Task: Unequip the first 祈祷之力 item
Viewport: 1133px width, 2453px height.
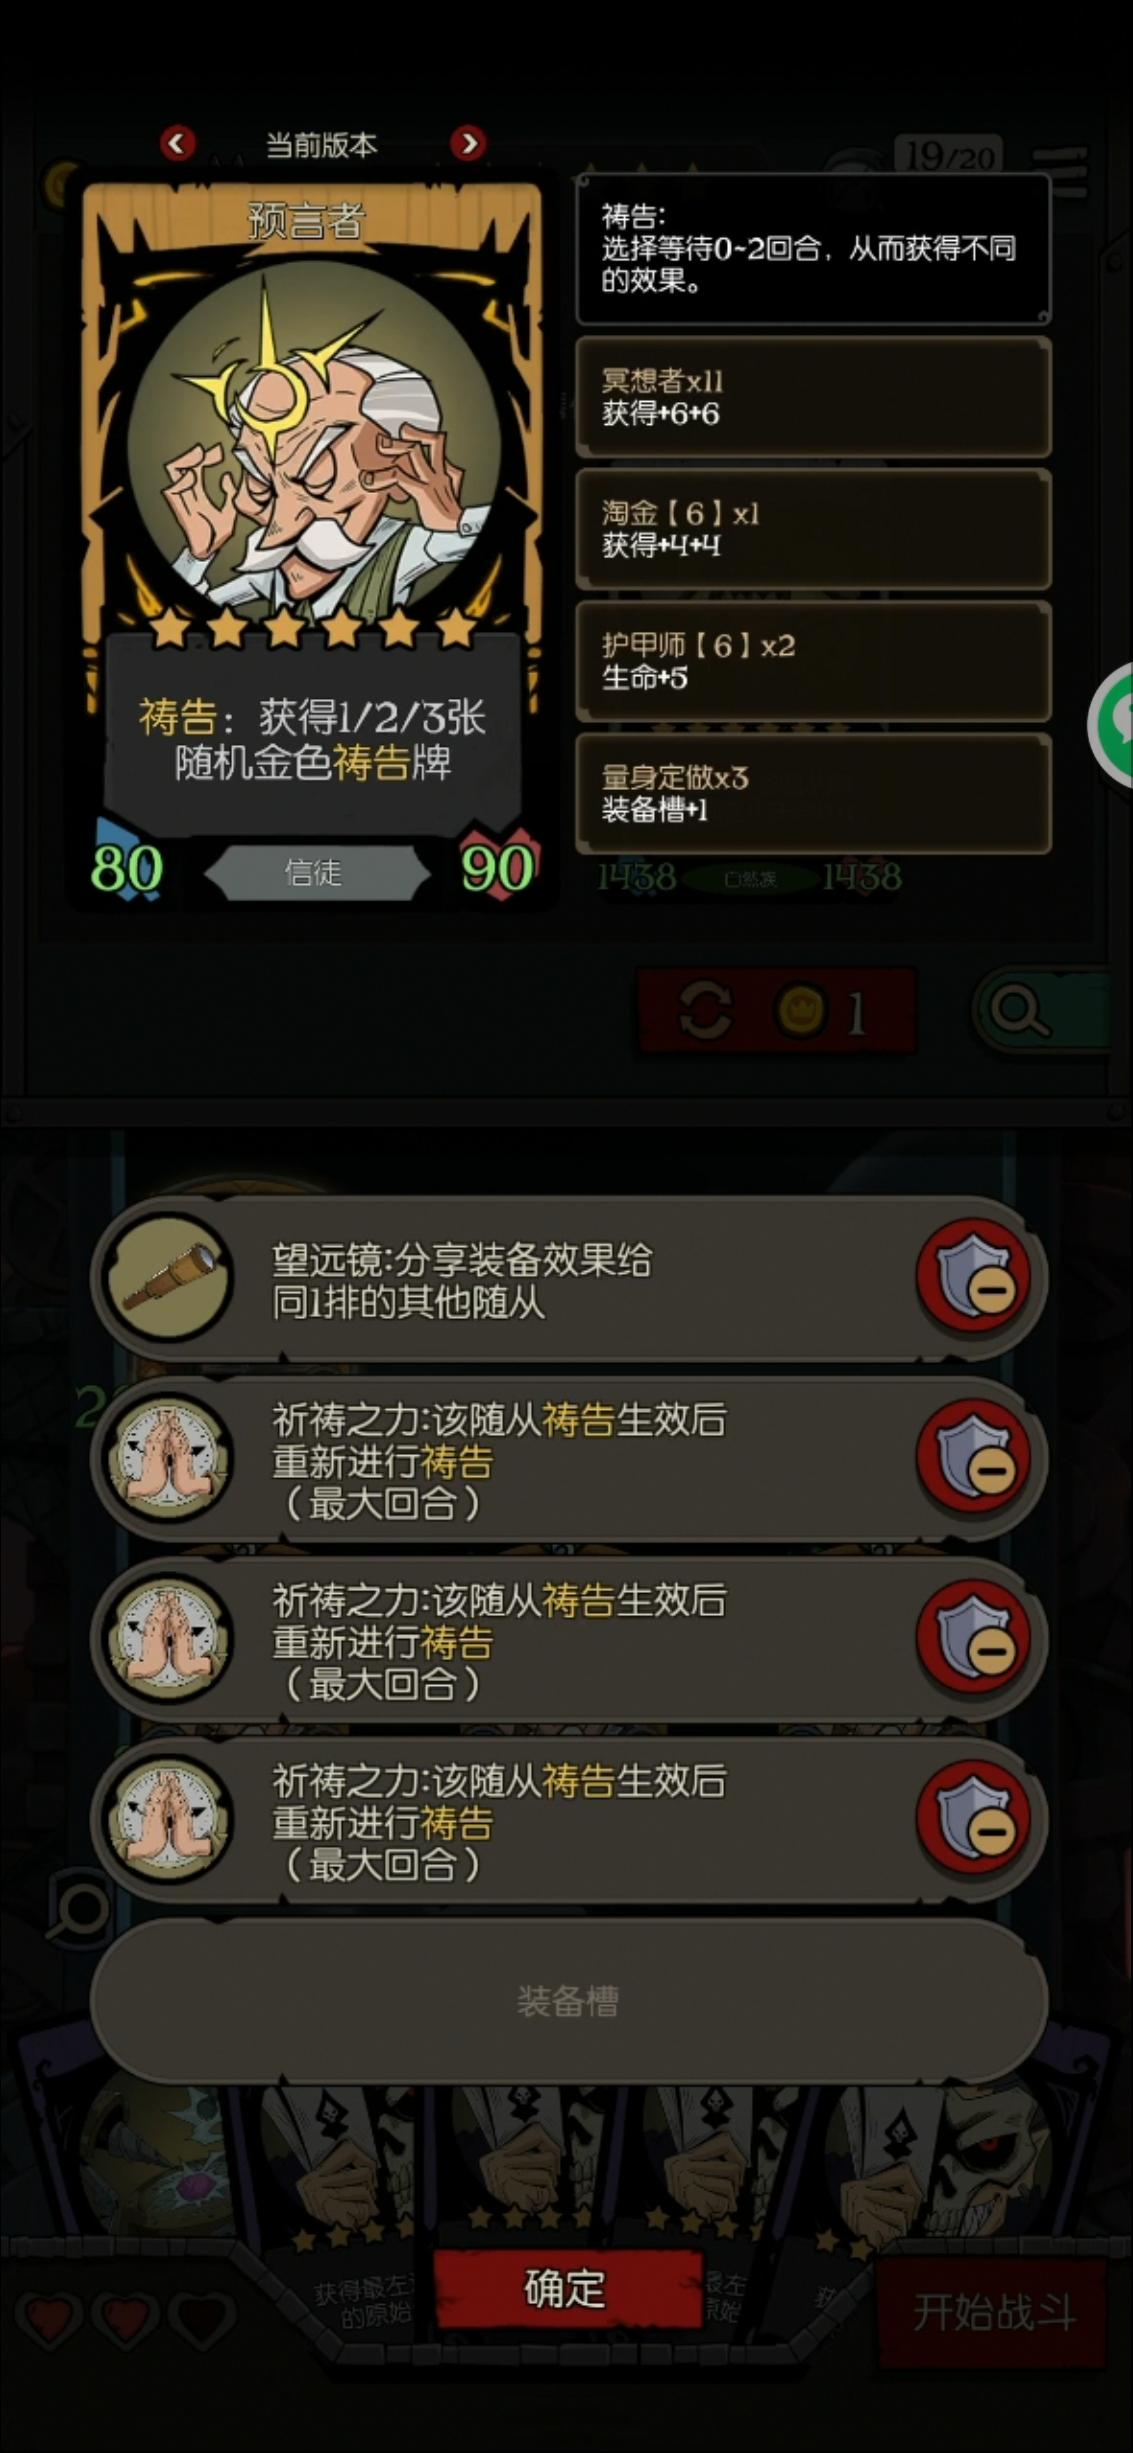Action: click(973, 1457)
